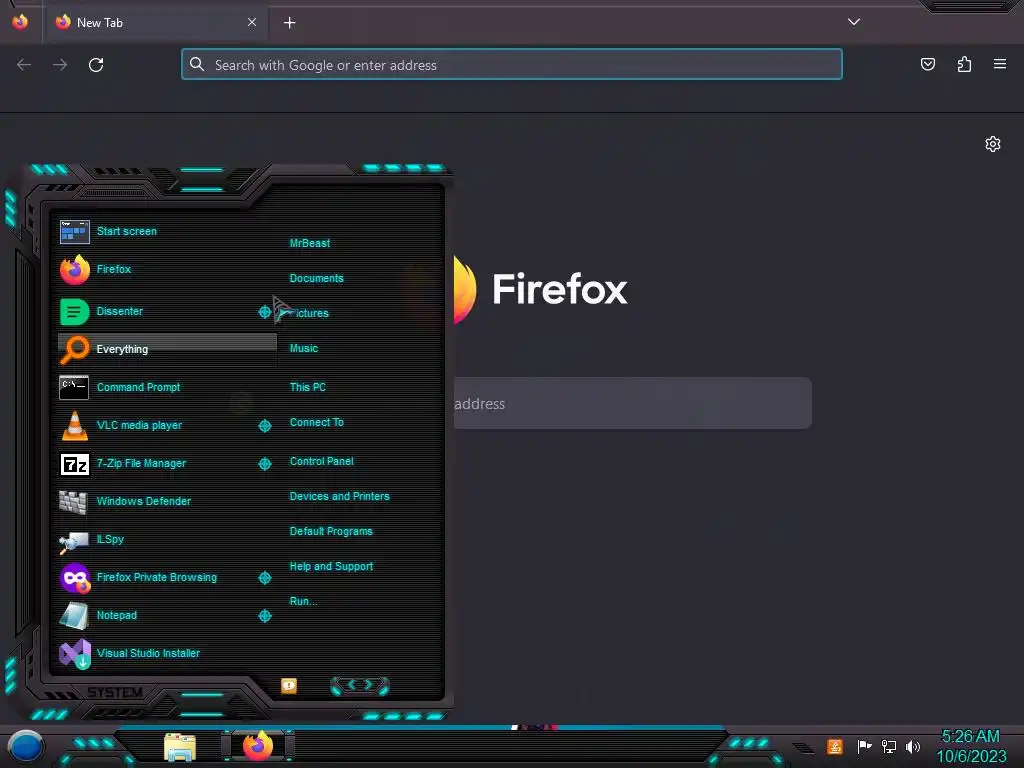This screenshot has height=768, width=1024.
Task: Open This PC
Action: [308, 387]
